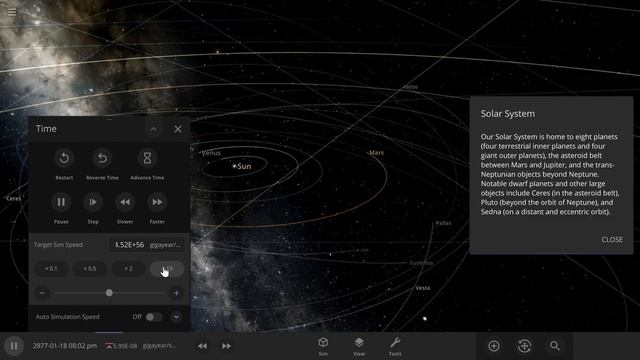
Task: Open the gigayear speed unit dropdown
Action: (x=165, y=244)
